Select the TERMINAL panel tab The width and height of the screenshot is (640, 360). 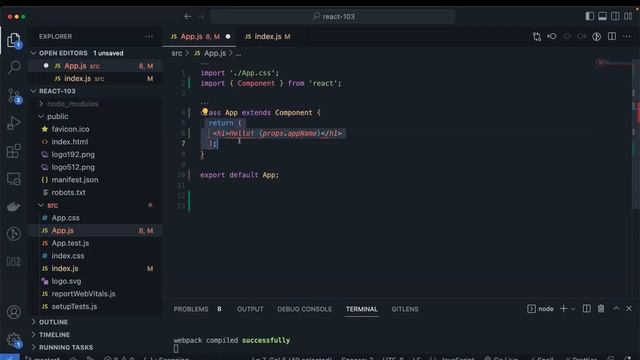point(362,309)
